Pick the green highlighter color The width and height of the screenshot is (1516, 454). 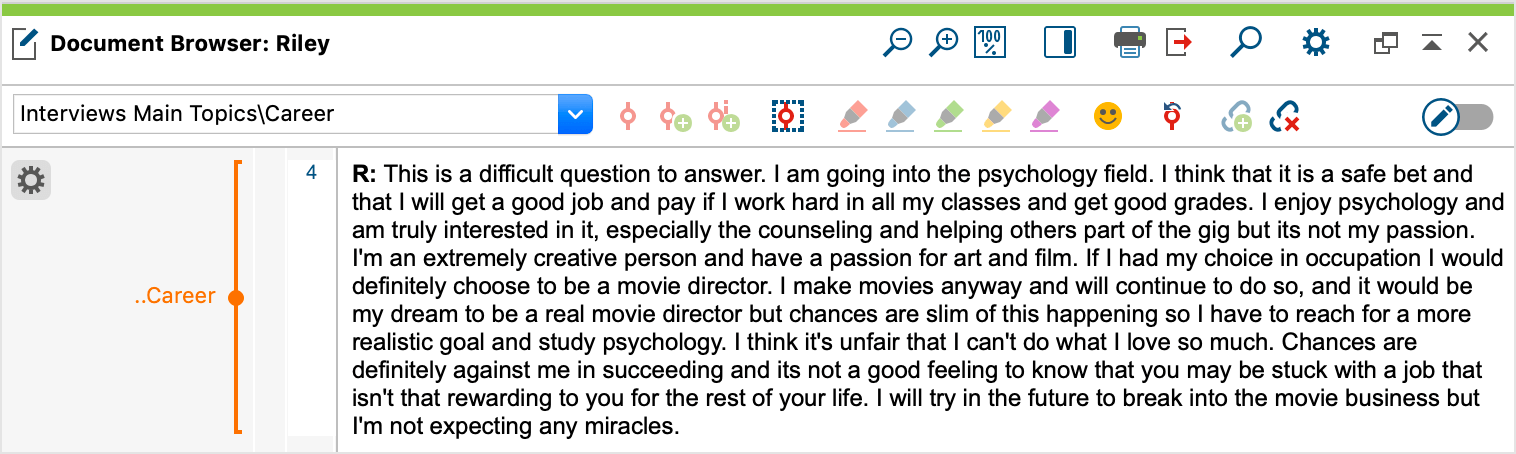click(x=948, y=116)
